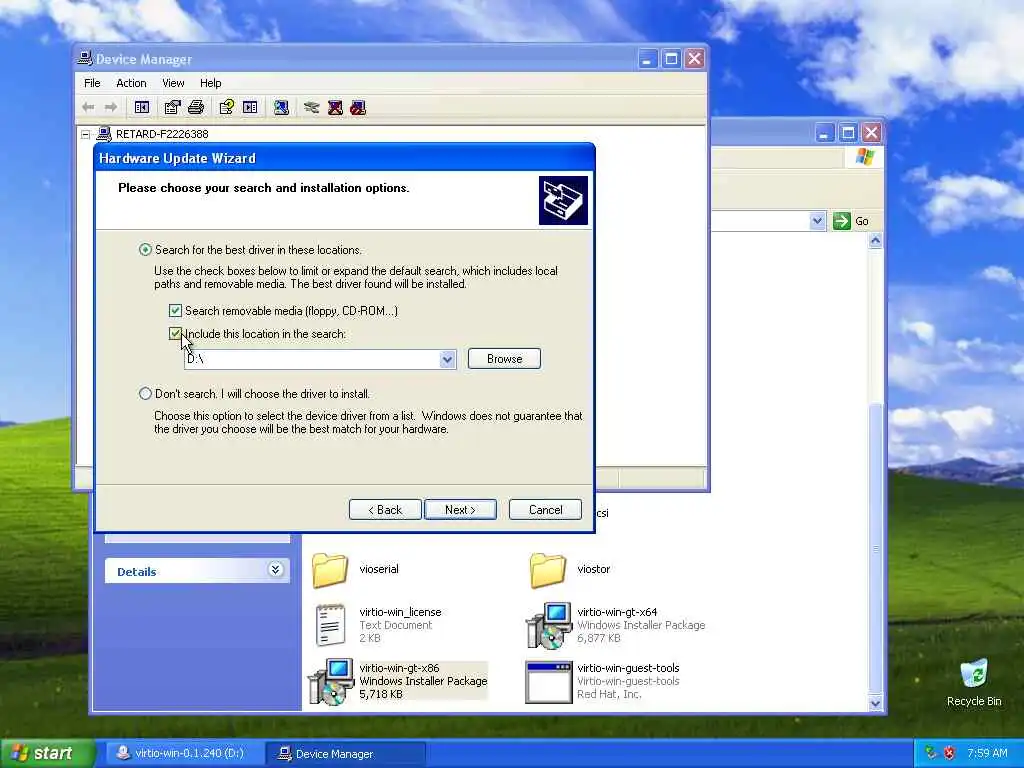Click the wizard hardware icon in the header
The width and height of the screenshot is (1024, 768).
point(563,200)
